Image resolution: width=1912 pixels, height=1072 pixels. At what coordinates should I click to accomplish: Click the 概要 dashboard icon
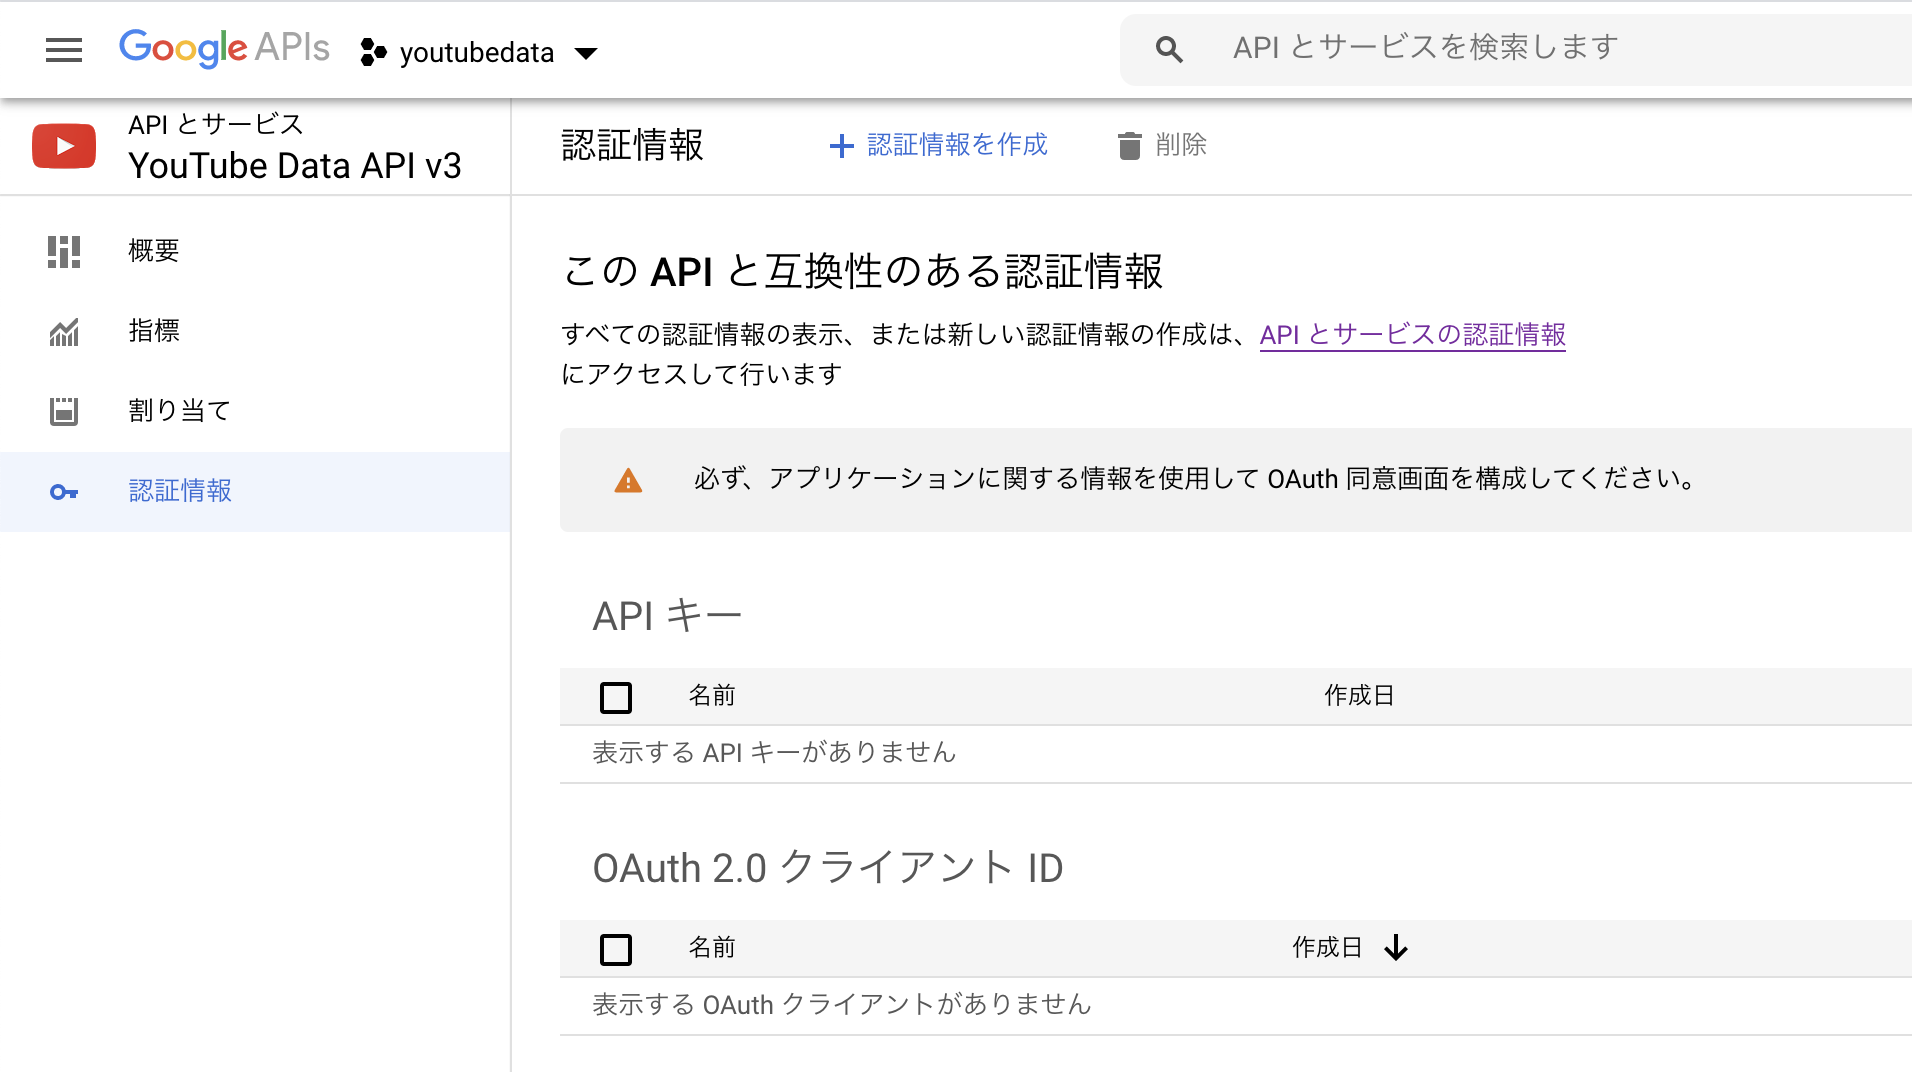(64, 252)
